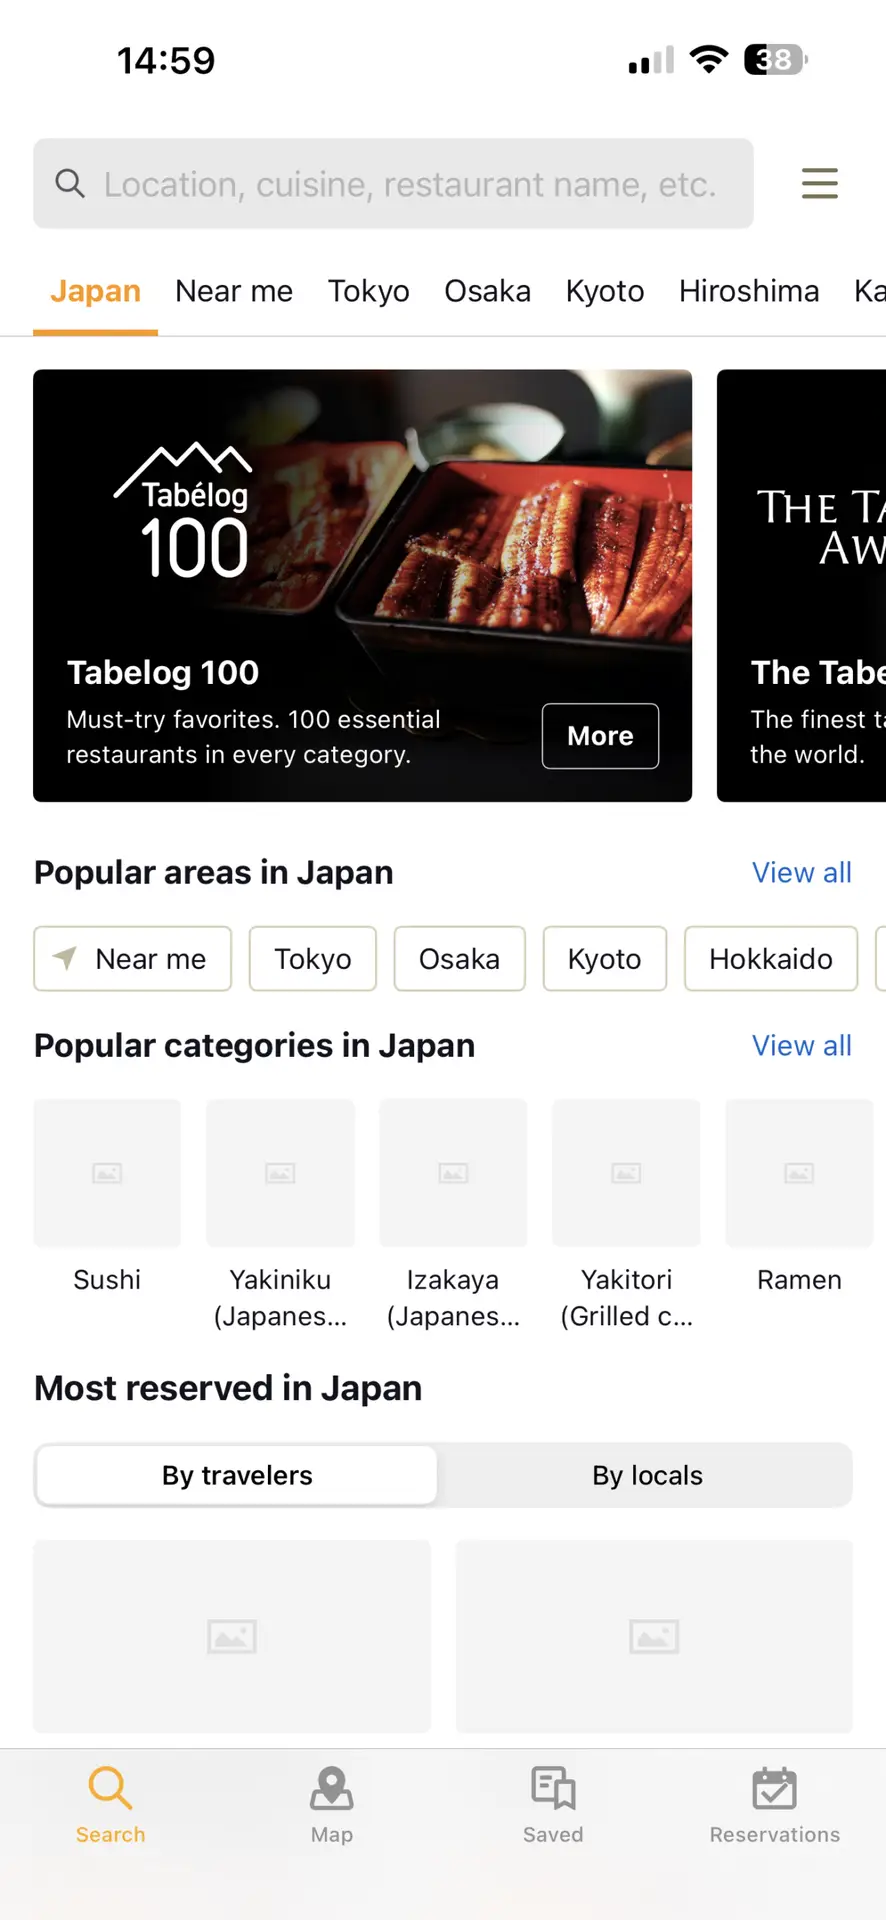Tap the magnifier icon in search bar
Image resolution: width=886 pixels, height=1920 pixels.
click(70, 184)
